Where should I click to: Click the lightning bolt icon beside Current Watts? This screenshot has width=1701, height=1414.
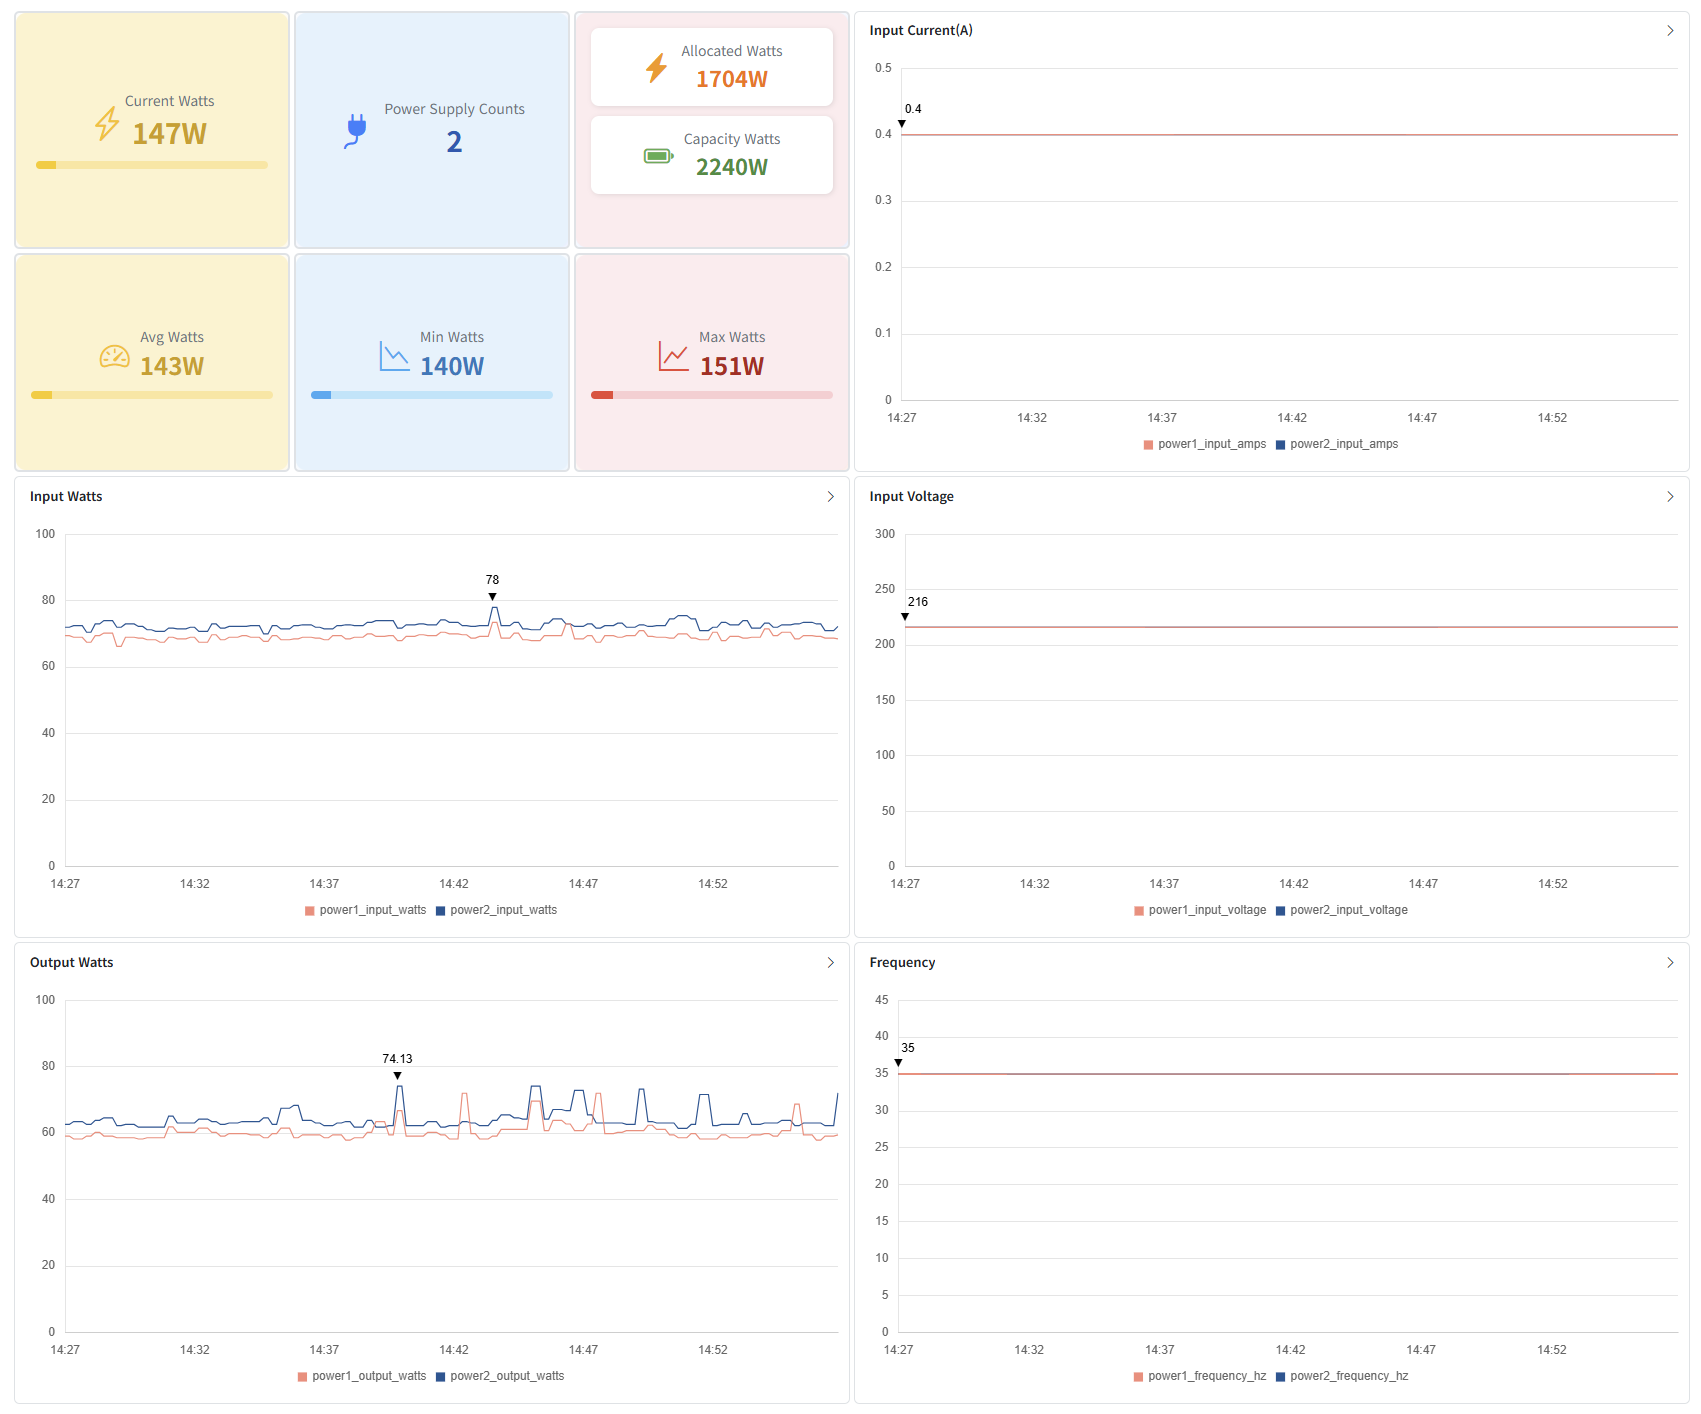[x=107, y=124]
